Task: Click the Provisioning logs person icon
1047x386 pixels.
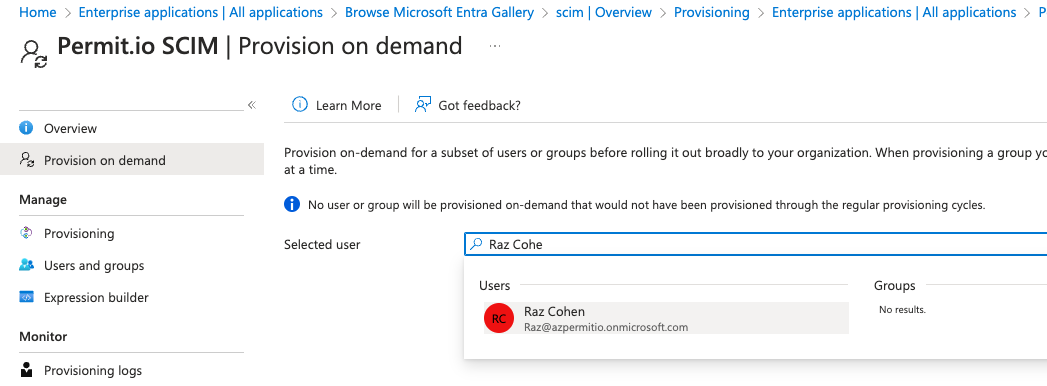Action: pyautogui.click(x=26, y=370)
